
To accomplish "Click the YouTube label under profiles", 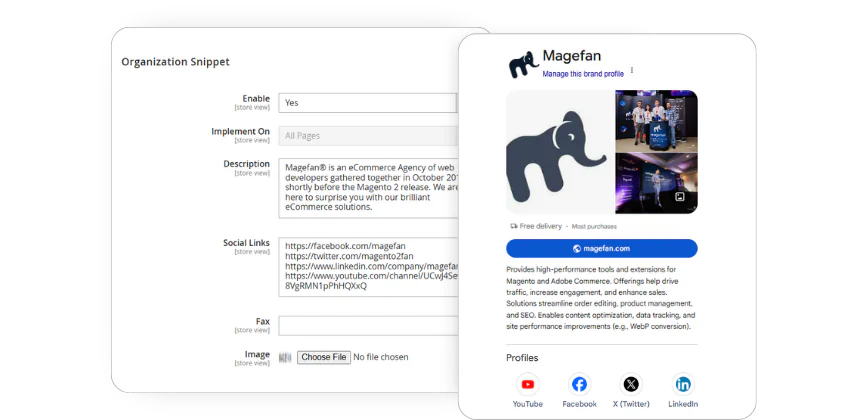I will [x=527, y=404].
